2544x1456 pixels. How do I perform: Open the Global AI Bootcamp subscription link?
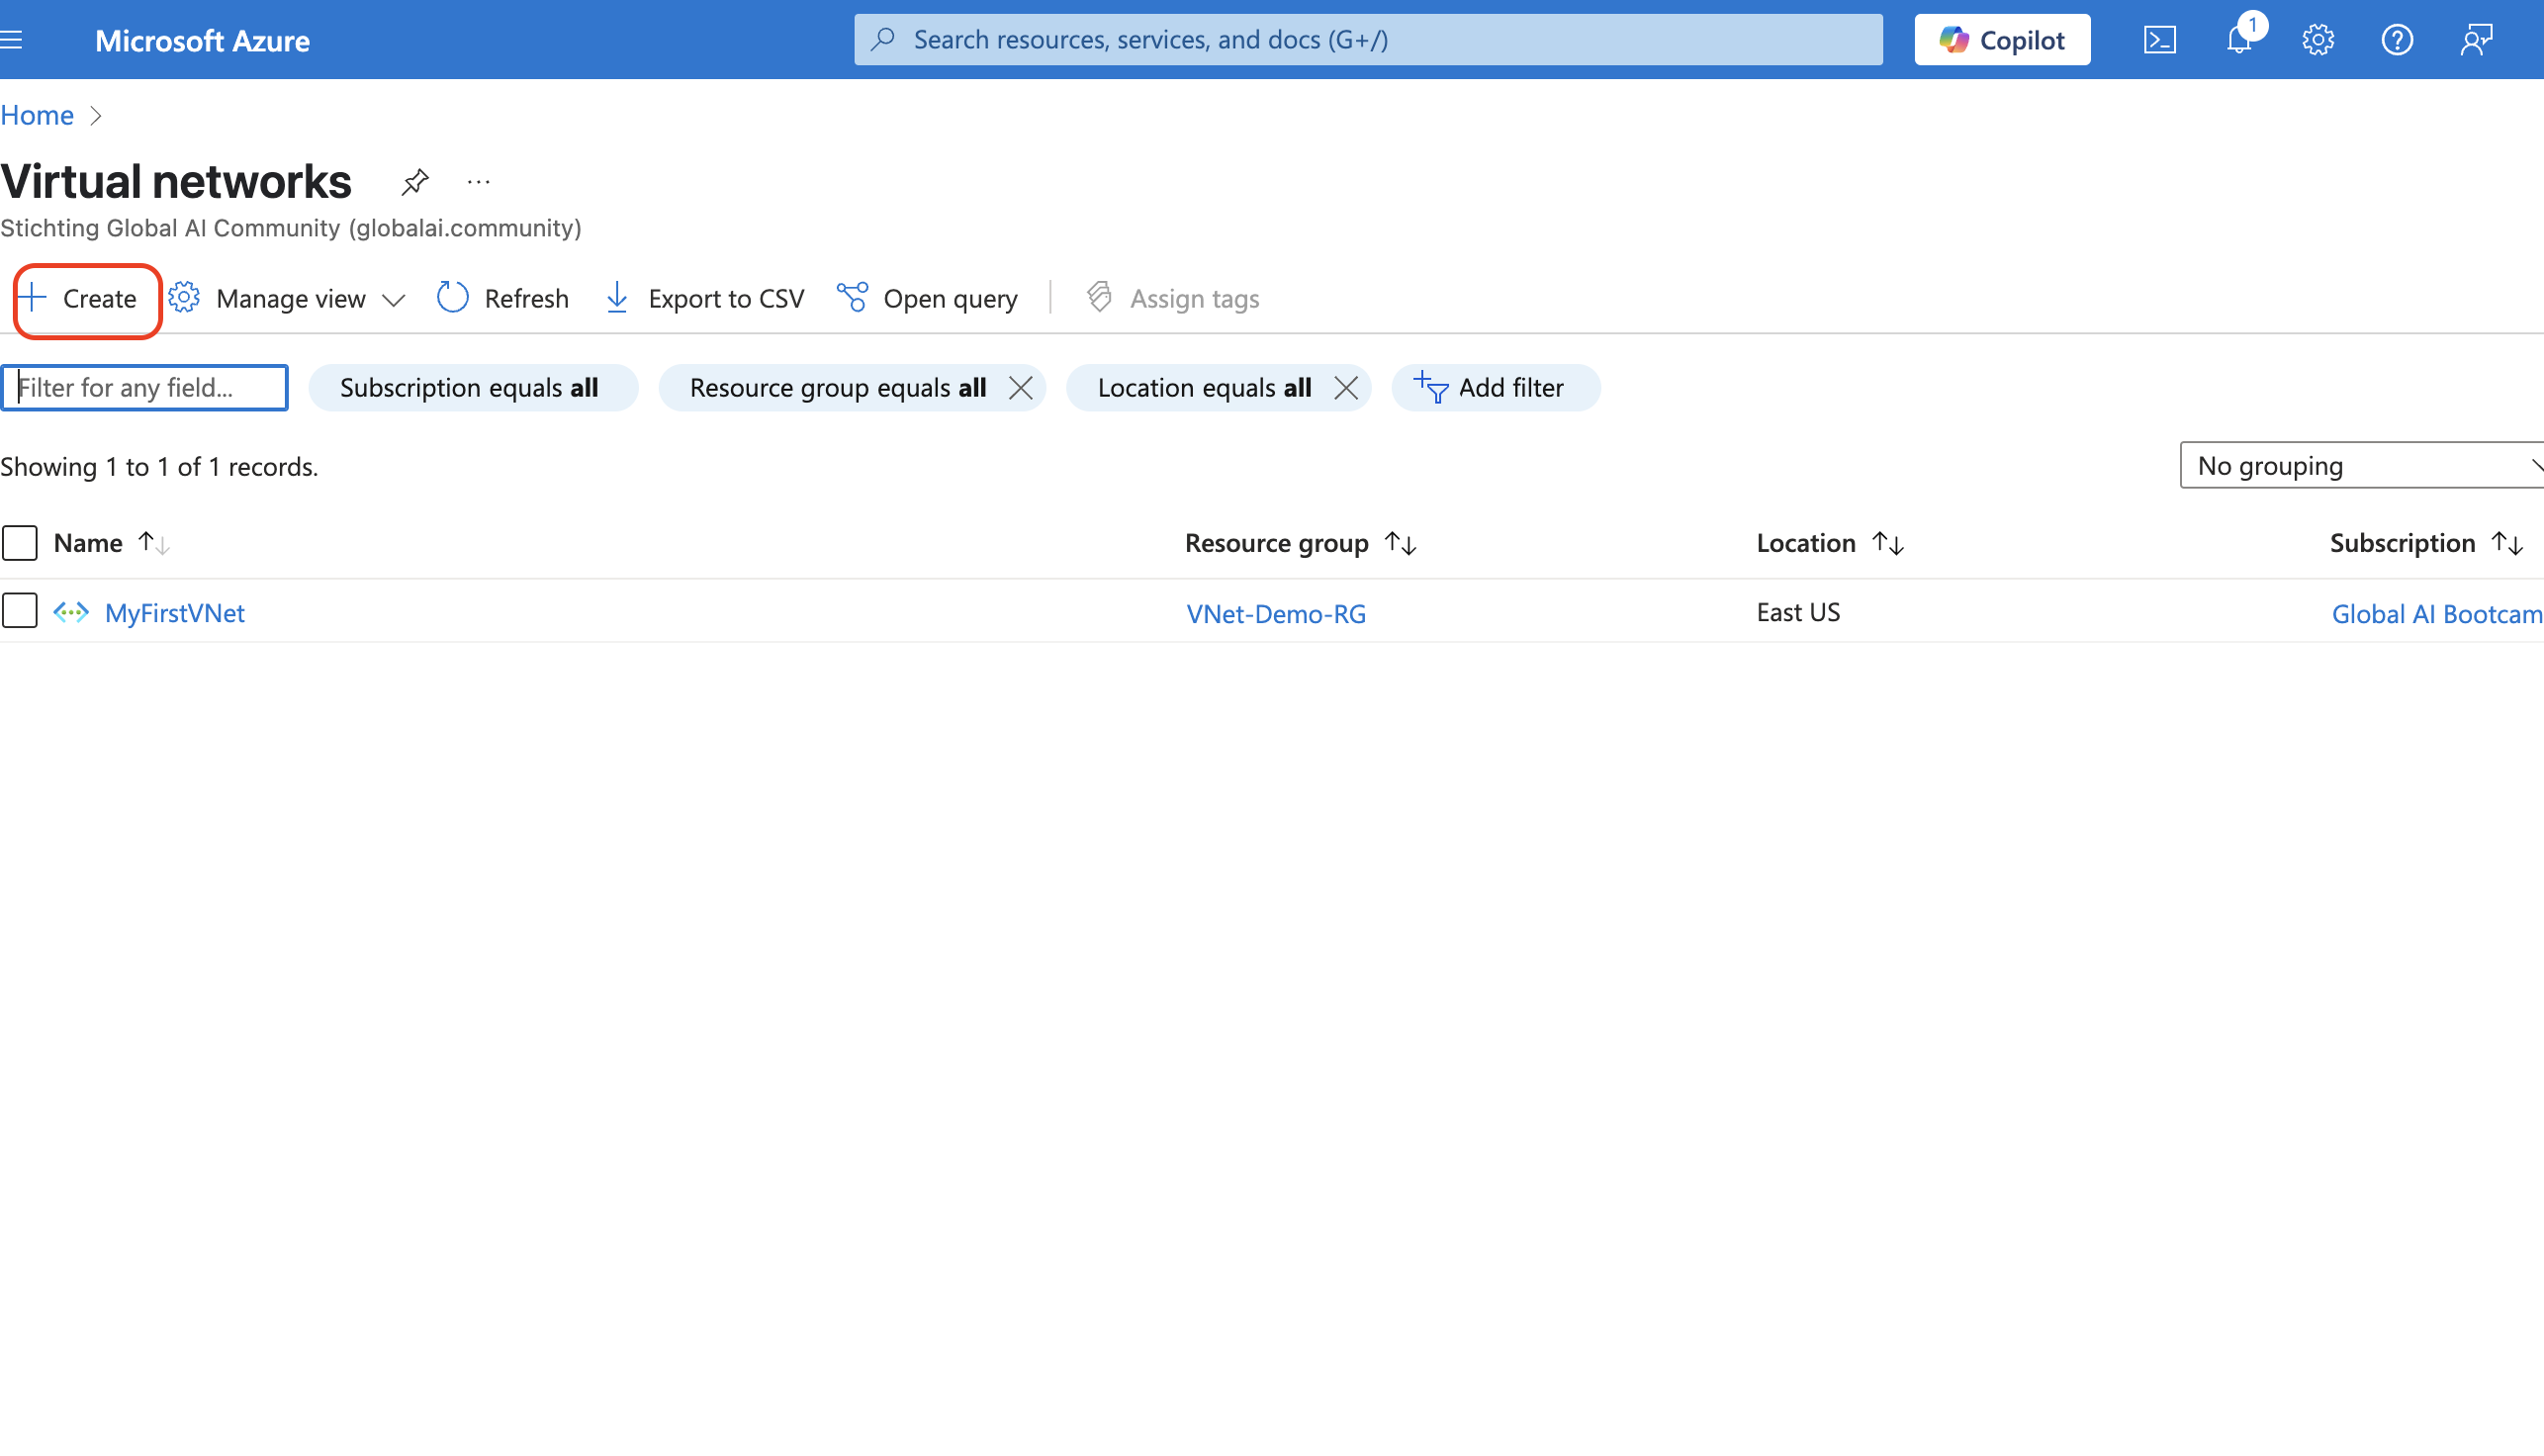(2437, 614)
